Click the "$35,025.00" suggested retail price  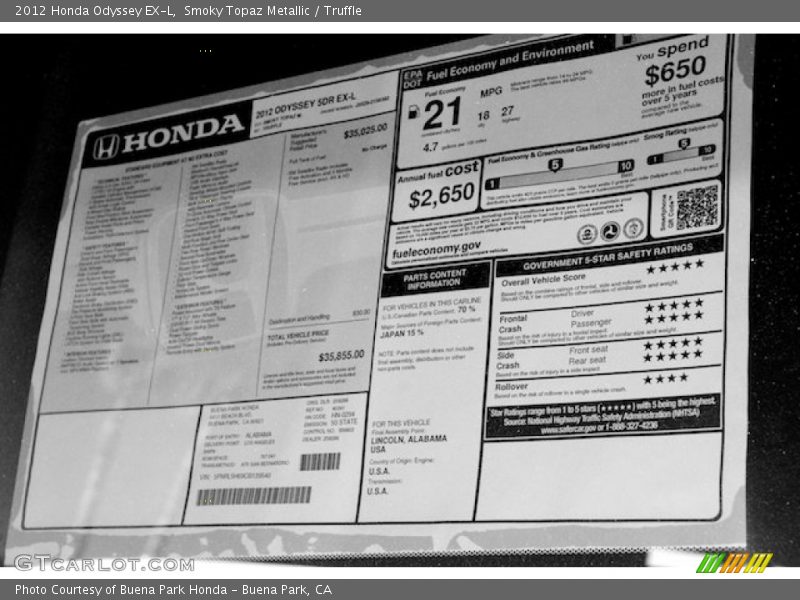(x=365, y=131)
